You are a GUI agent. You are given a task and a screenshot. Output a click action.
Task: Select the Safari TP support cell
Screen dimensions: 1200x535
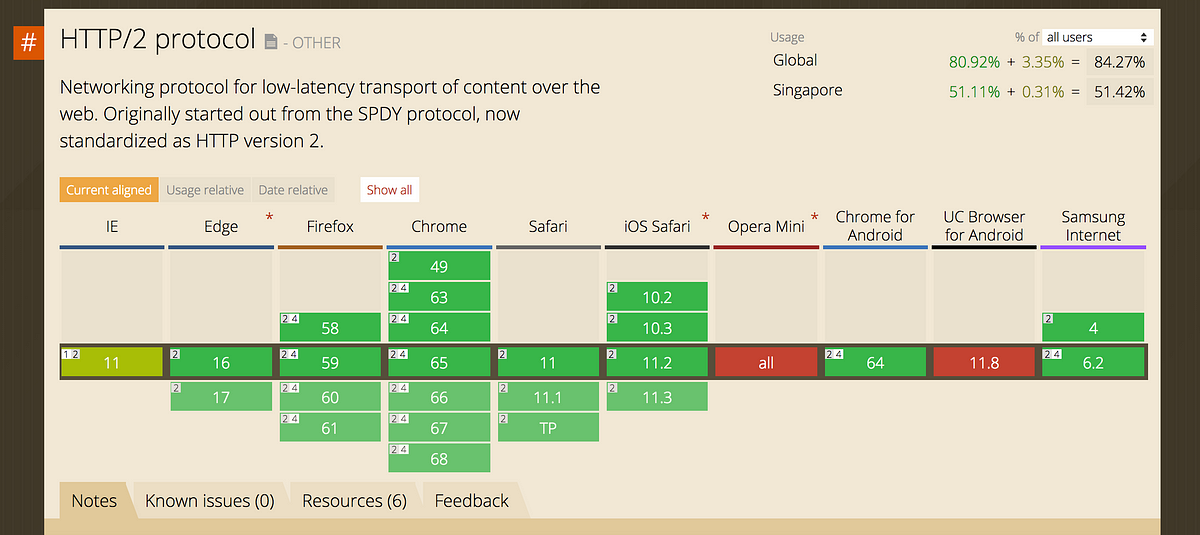point(548,427)
